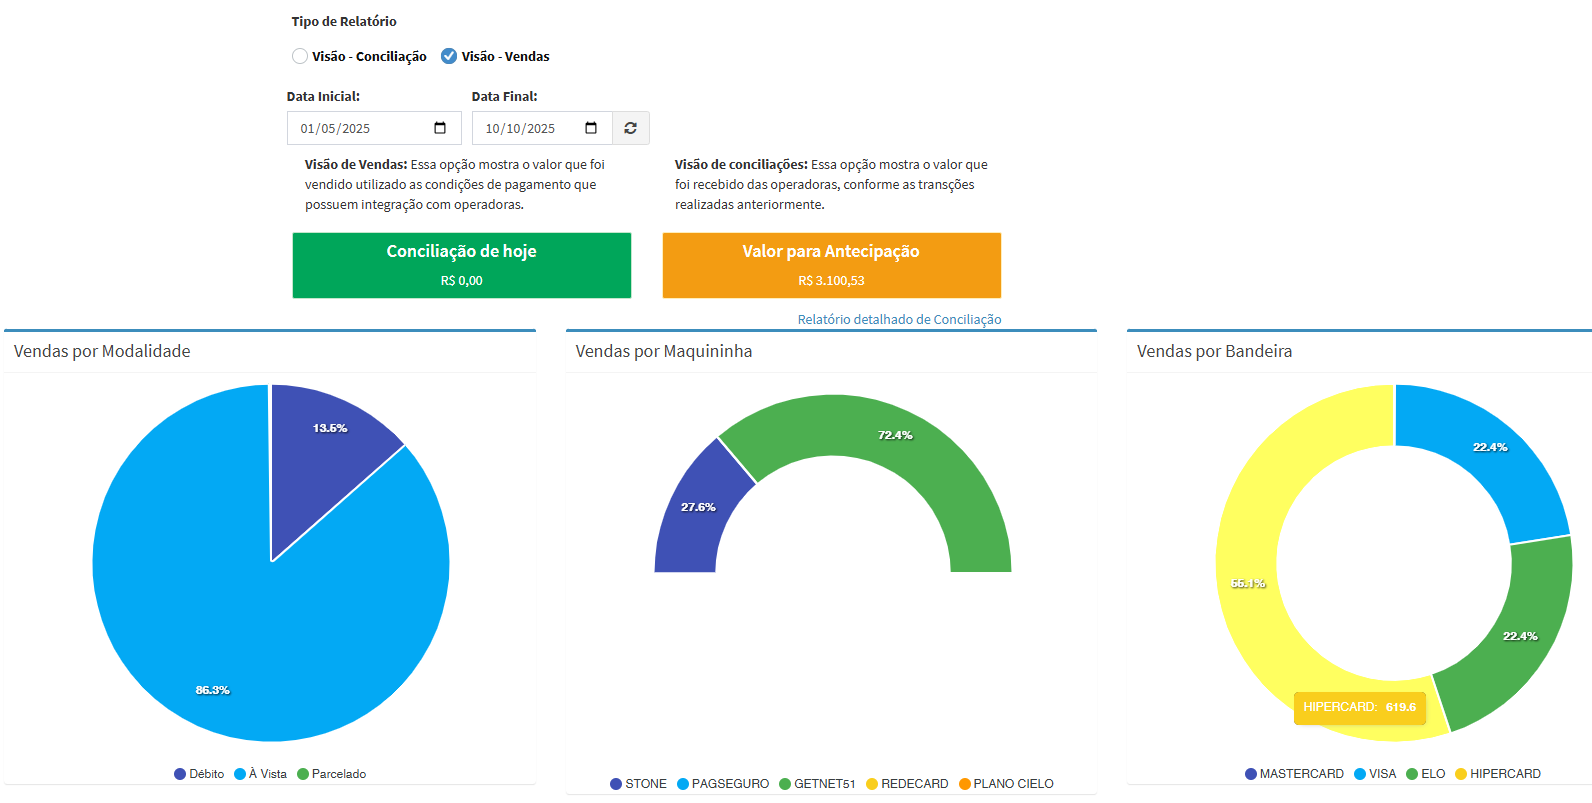Viewport: 1592px width, 803px height.
Task: Select the Visão - Vendas radio option
Action: tap(450, 56)
